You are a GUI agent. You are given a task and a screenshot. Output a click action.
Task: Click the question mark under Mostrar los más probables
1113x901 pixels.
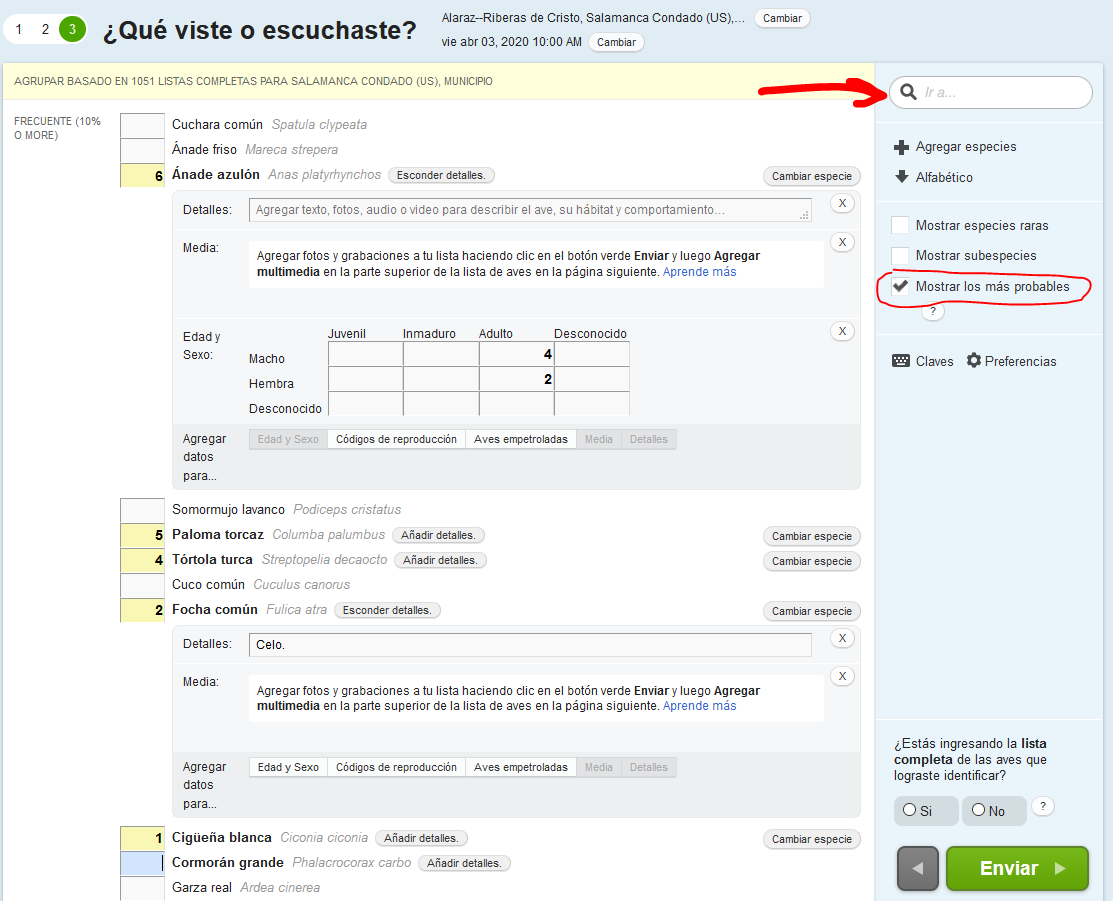933,311
